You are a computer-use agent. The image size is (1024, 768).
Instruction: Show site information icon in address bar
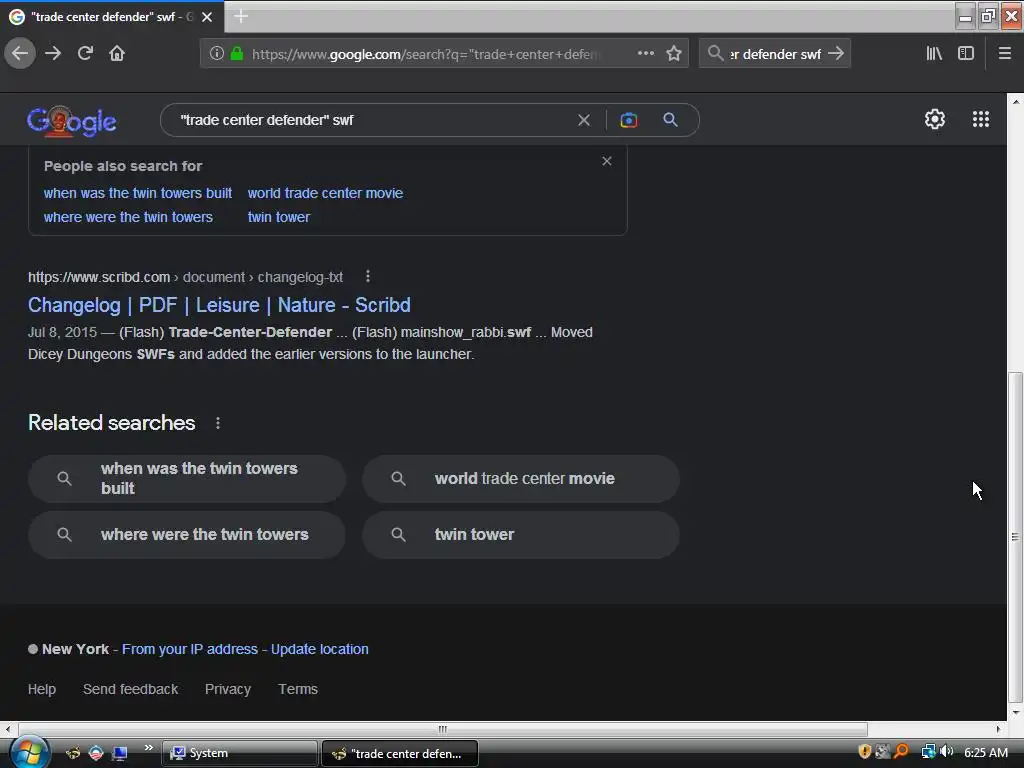point(217,54)
